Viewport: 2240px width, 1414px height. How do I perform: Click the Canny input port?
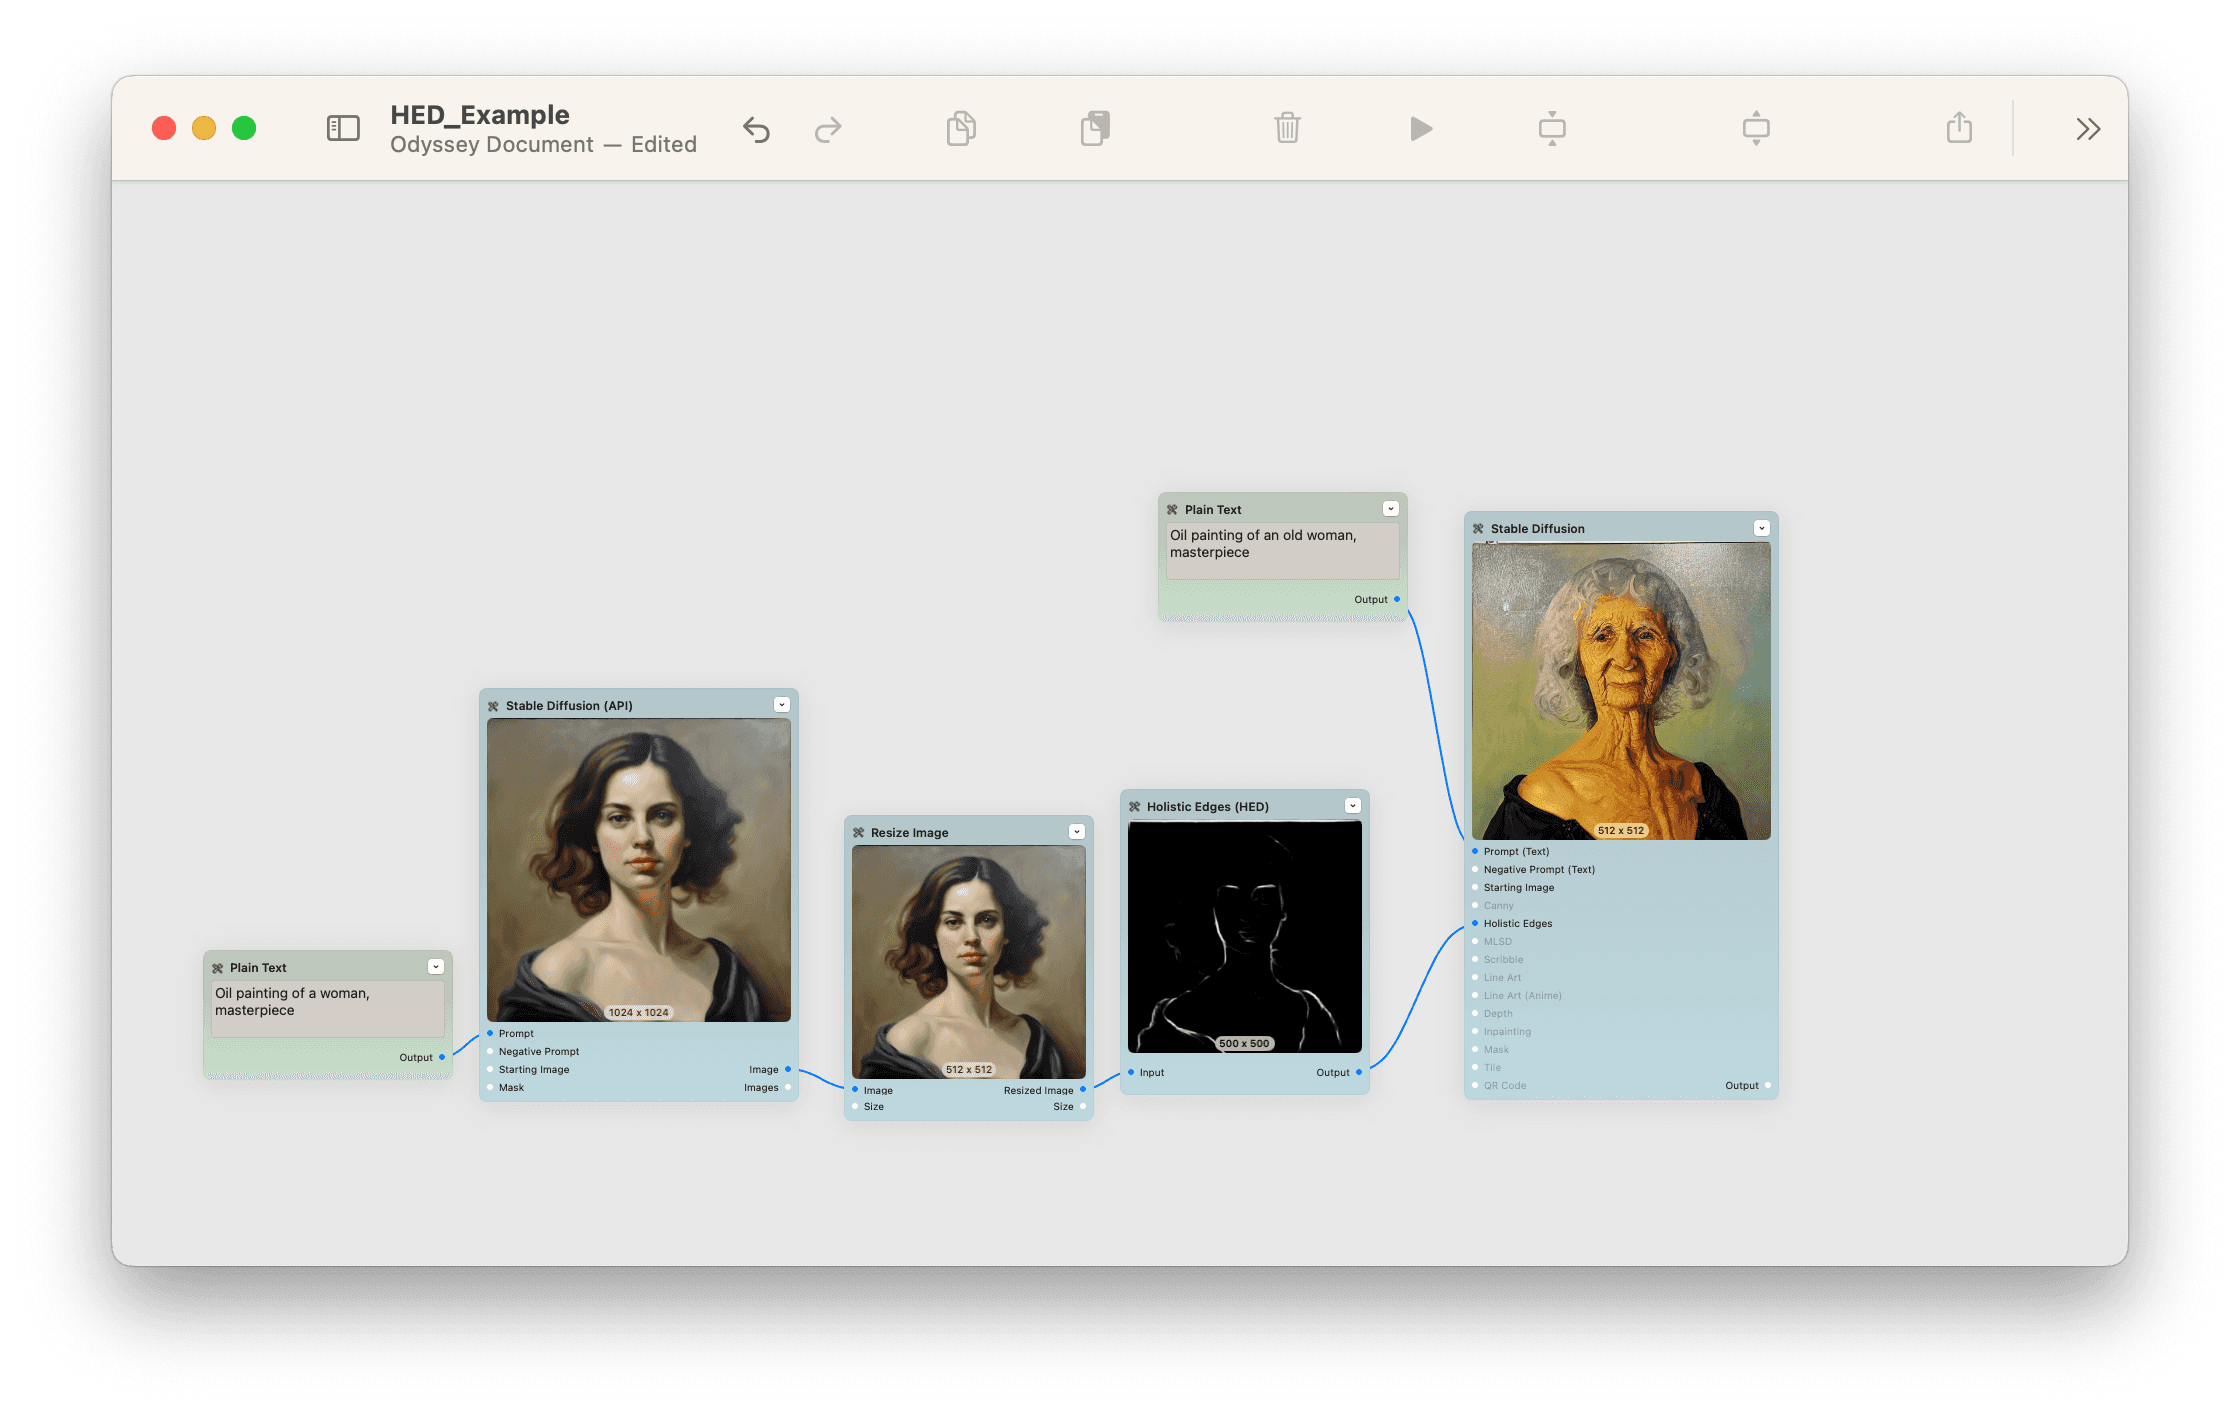point(1475,905)
